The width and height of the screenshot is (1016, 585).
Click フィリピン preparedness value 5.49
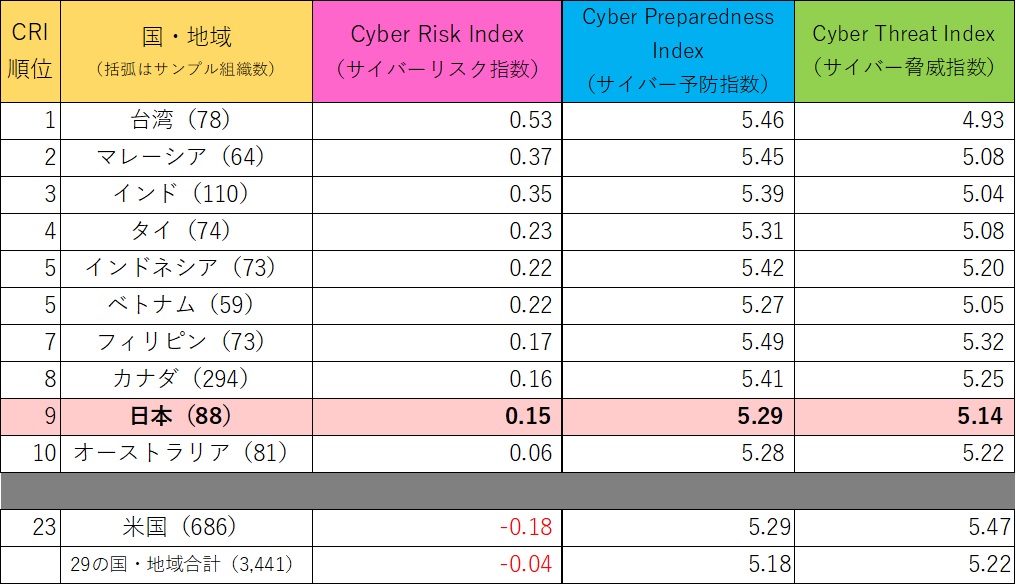coord(763,342)
